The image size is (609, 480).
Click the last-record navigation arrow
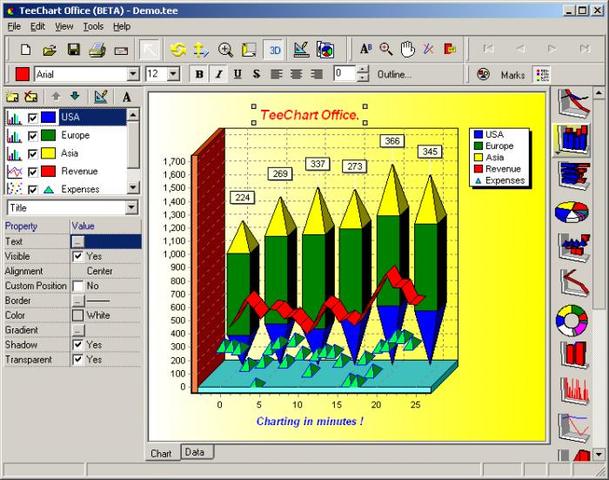[585, 49]
